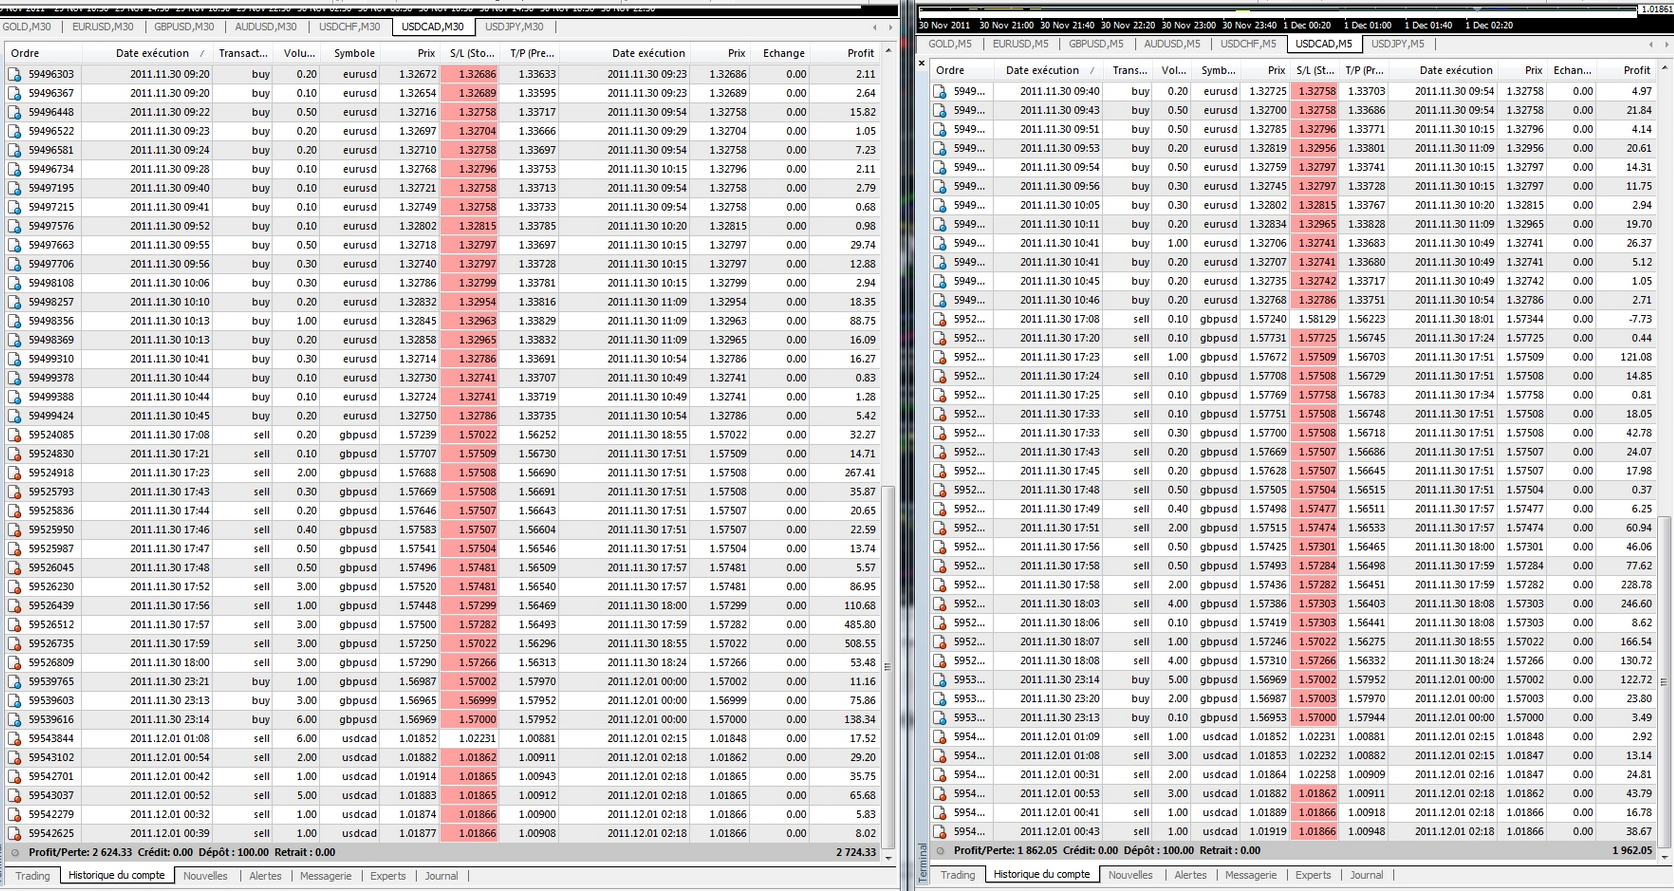Open Experts tab in the right terminal
Screen dimensions: 1674x891
(x=1313, y=874)
